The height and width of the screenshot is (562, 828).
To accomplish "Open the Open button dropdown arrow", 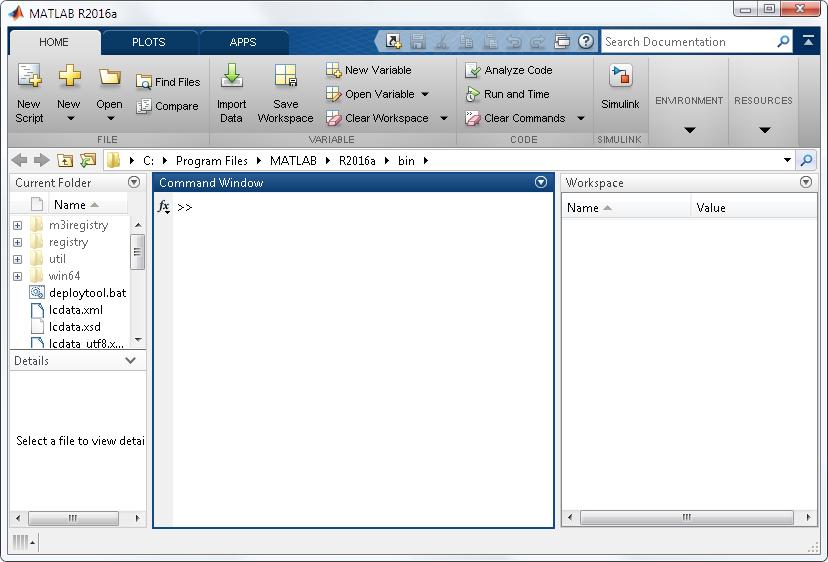I will [110, 118].
